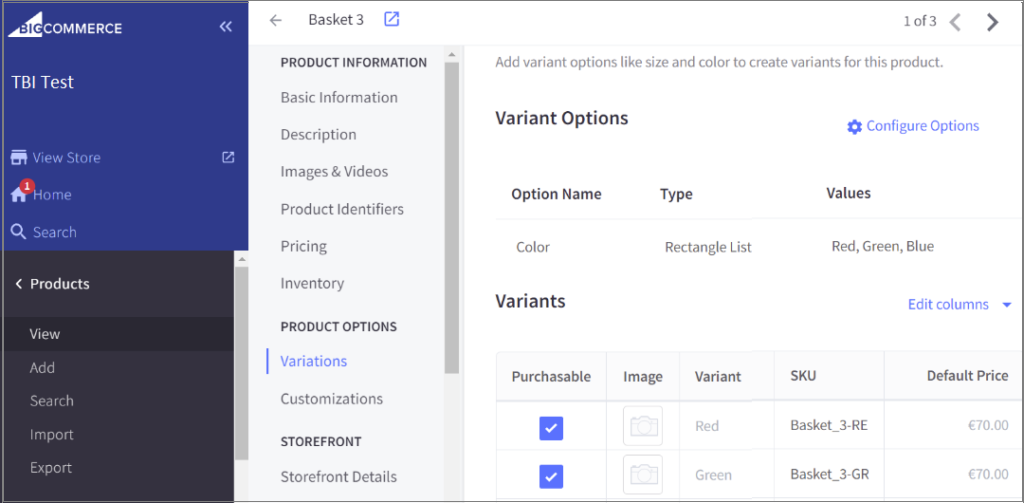Click the notification badge on Home
The width and height of the screenshot is (1024, 503).
(x=26, y=186)
